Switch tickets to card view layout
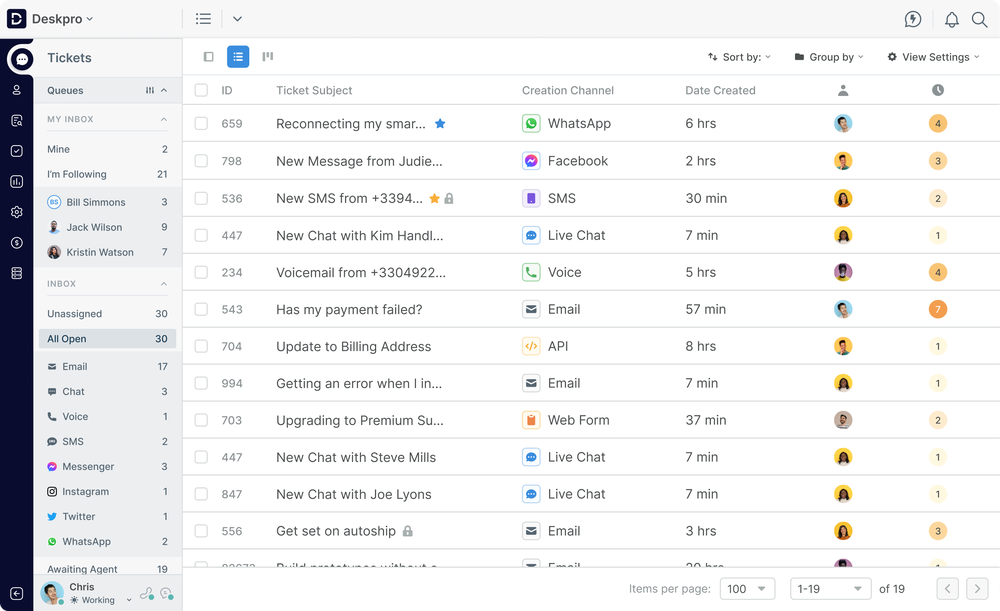The height and width of the screenshot is (611, 1000). click(208, 56)
